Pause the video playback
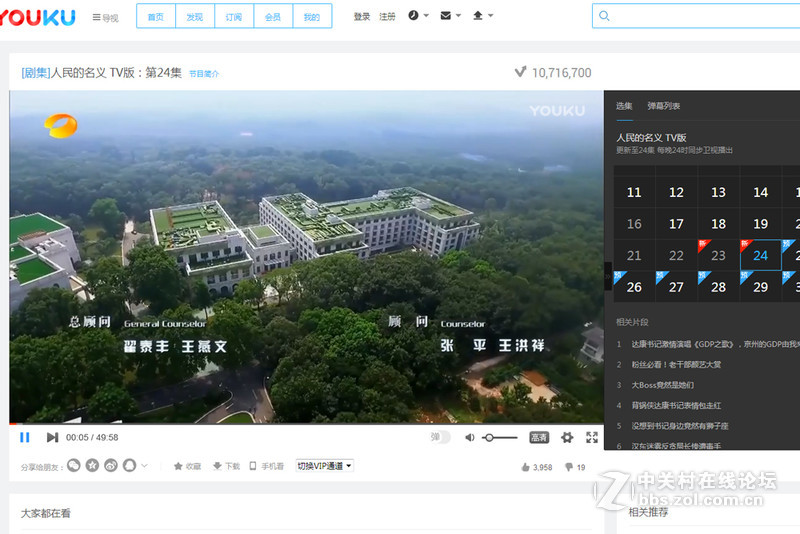The height and width of the screenshot is (534, 800). pyautogui.click(x=24, y=437)
